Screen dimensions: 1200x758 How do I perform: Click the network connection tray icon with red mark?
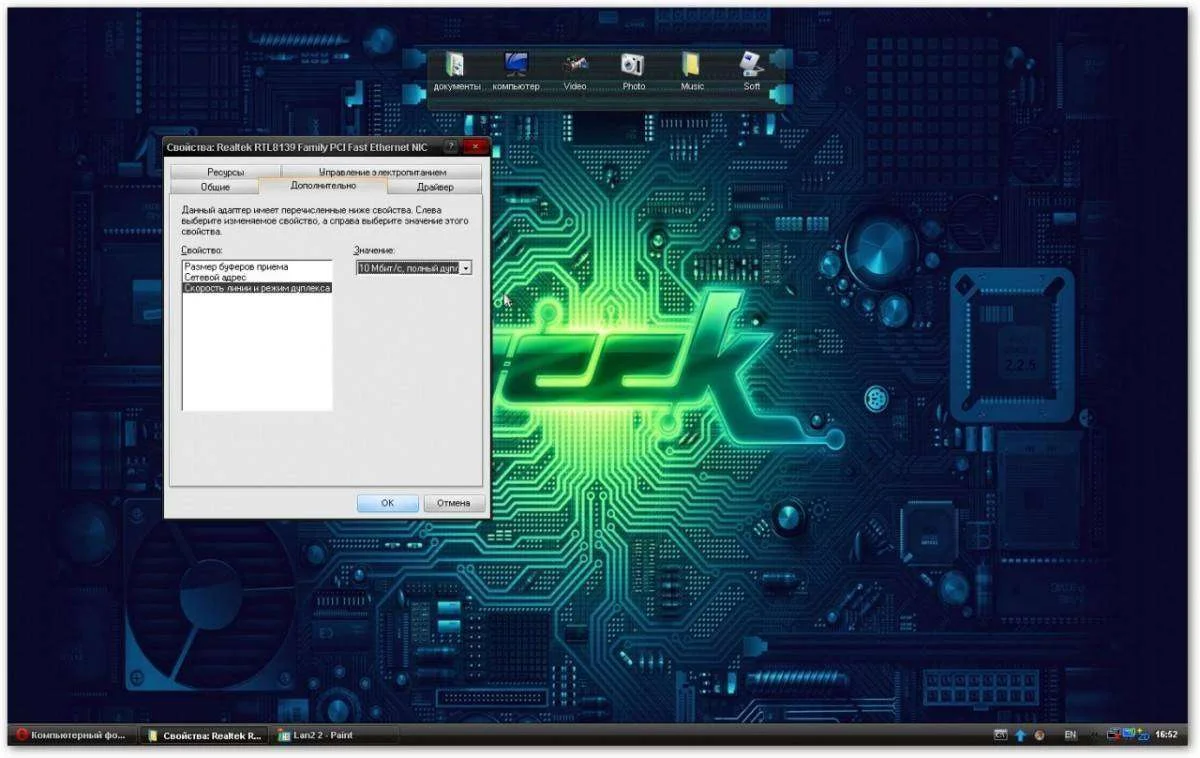(1115, 735)
